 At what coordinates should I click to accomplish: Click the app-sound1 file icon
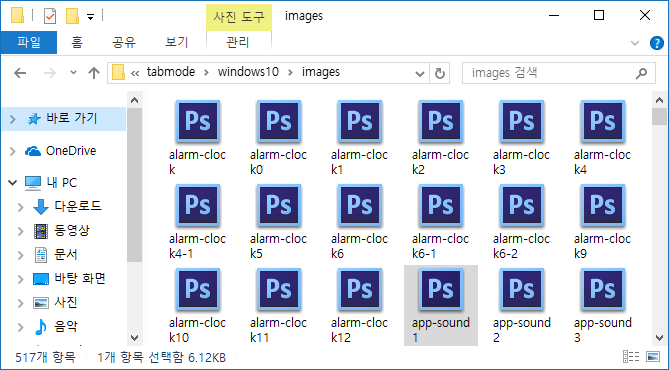tap(441, 289)
